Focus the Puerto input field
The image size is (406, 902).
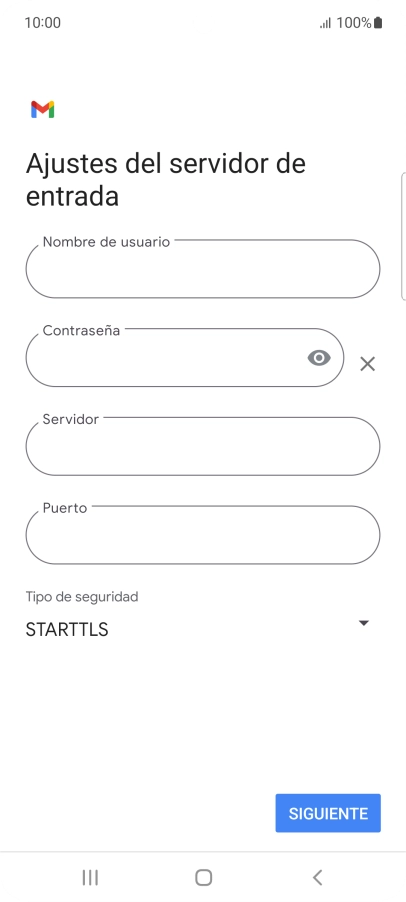203,534
